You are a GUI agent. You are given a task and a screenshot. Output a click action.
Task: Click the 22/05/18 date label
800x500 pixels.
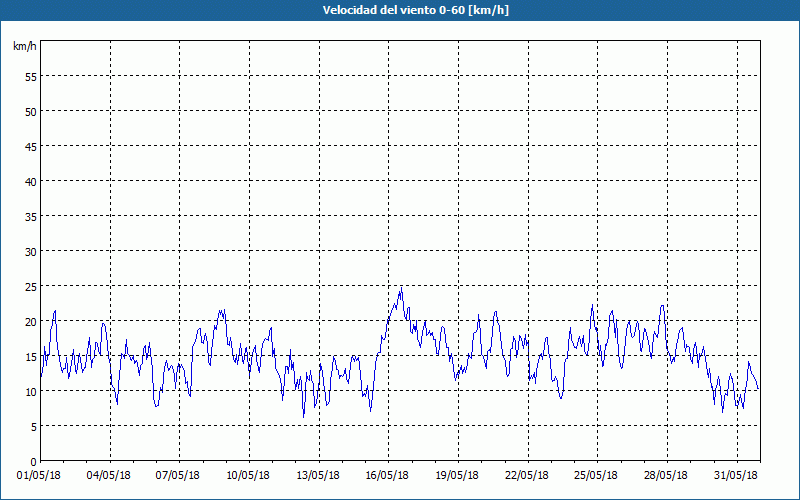pyautogui.click(x=527, y=475)
